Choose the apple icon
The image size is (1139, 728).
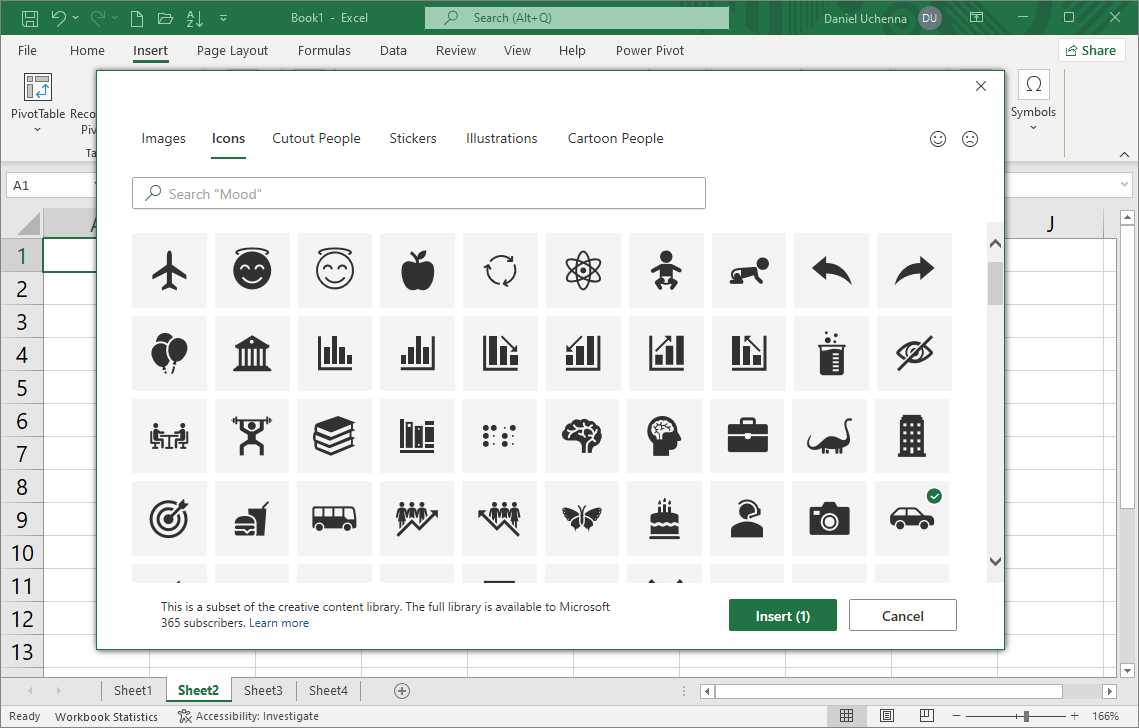(x=417, y=270)
